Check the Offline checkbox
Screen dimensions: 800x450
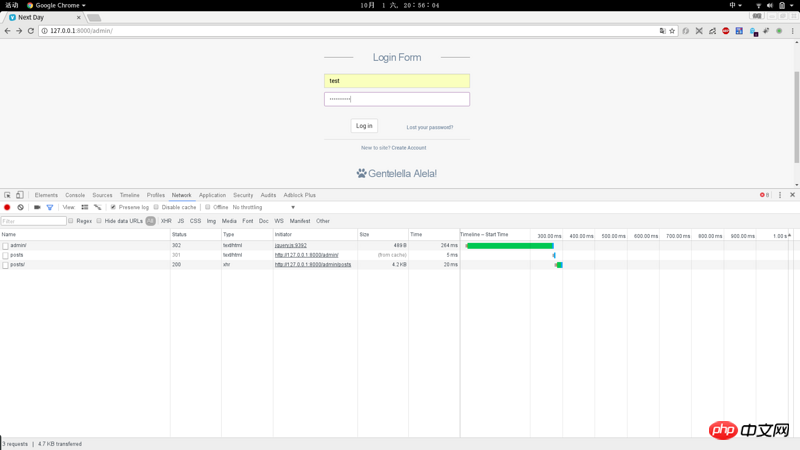pos(208,207)
